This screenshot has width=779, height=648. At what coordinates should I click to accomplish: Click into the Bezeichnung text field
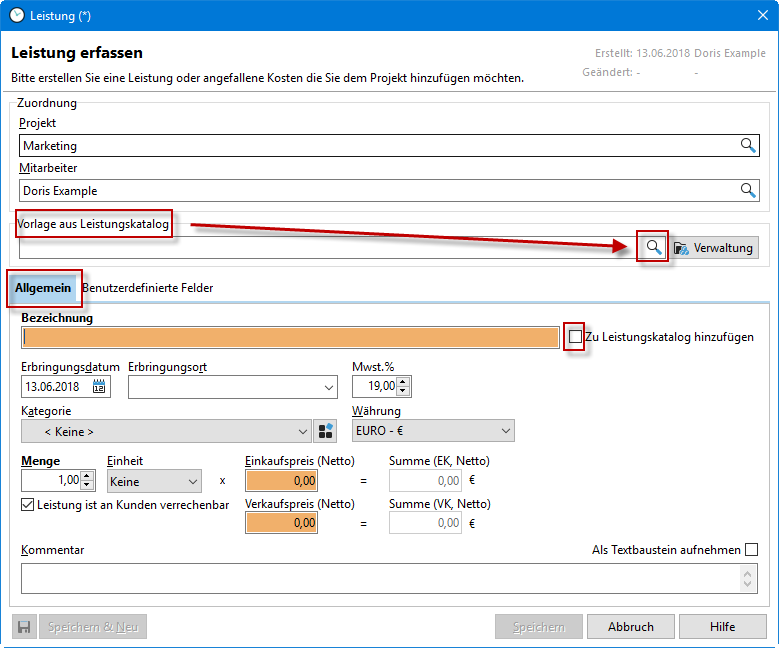click(x=288, y=338)
